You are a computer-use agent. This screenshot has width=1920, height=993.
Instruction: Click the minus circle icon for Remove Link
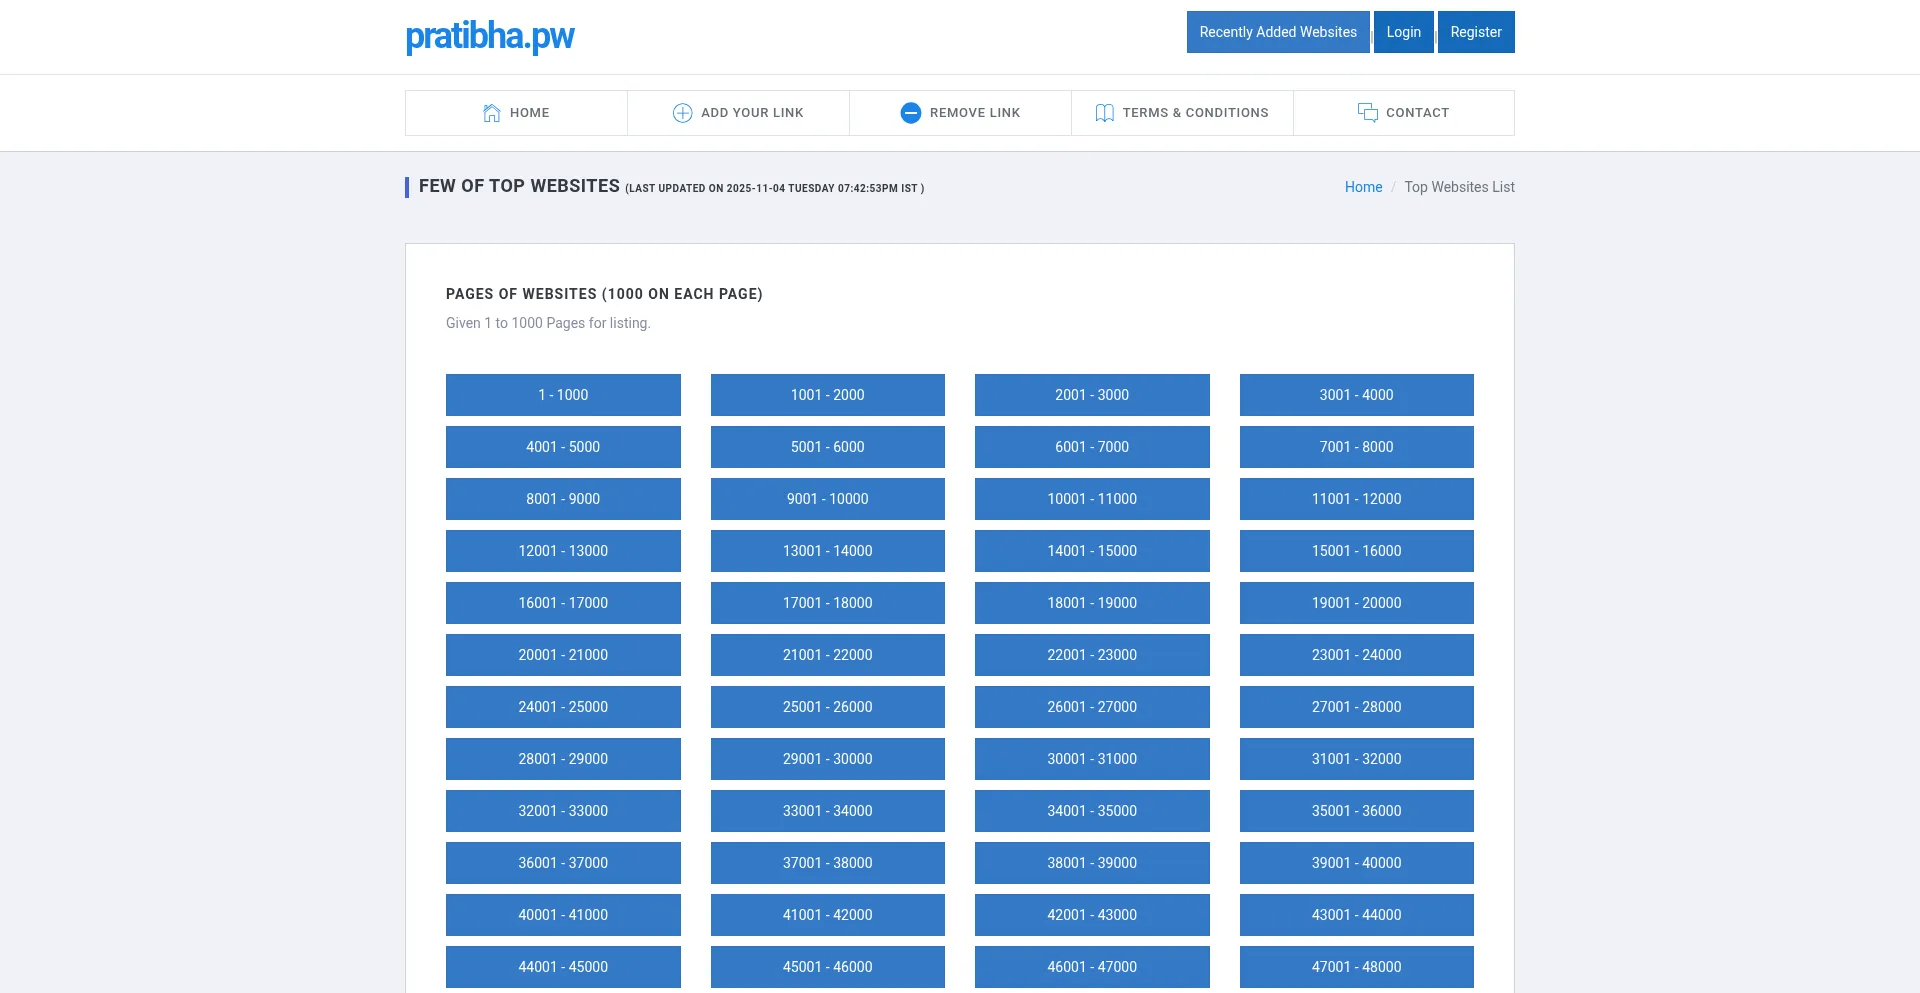[x=910, y=113]
